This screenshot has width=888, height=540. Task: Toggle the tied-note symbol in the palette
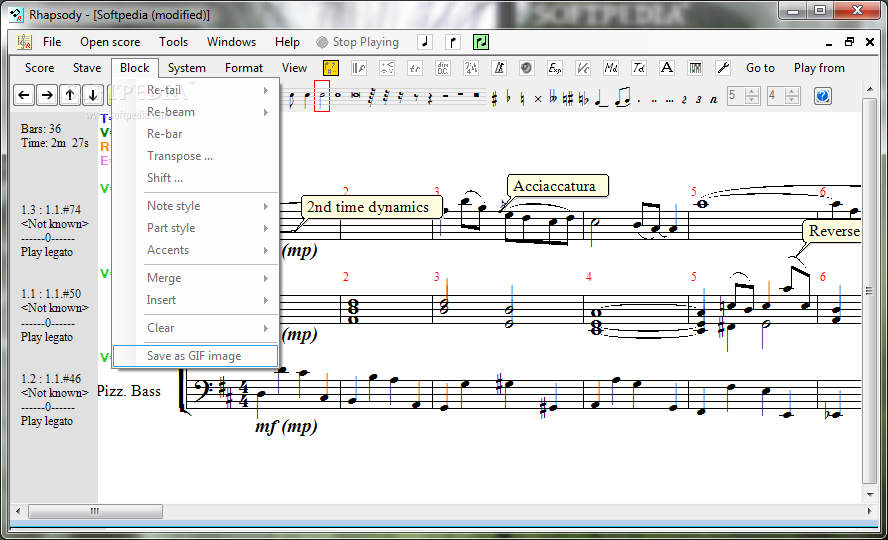tap(602, 98)
